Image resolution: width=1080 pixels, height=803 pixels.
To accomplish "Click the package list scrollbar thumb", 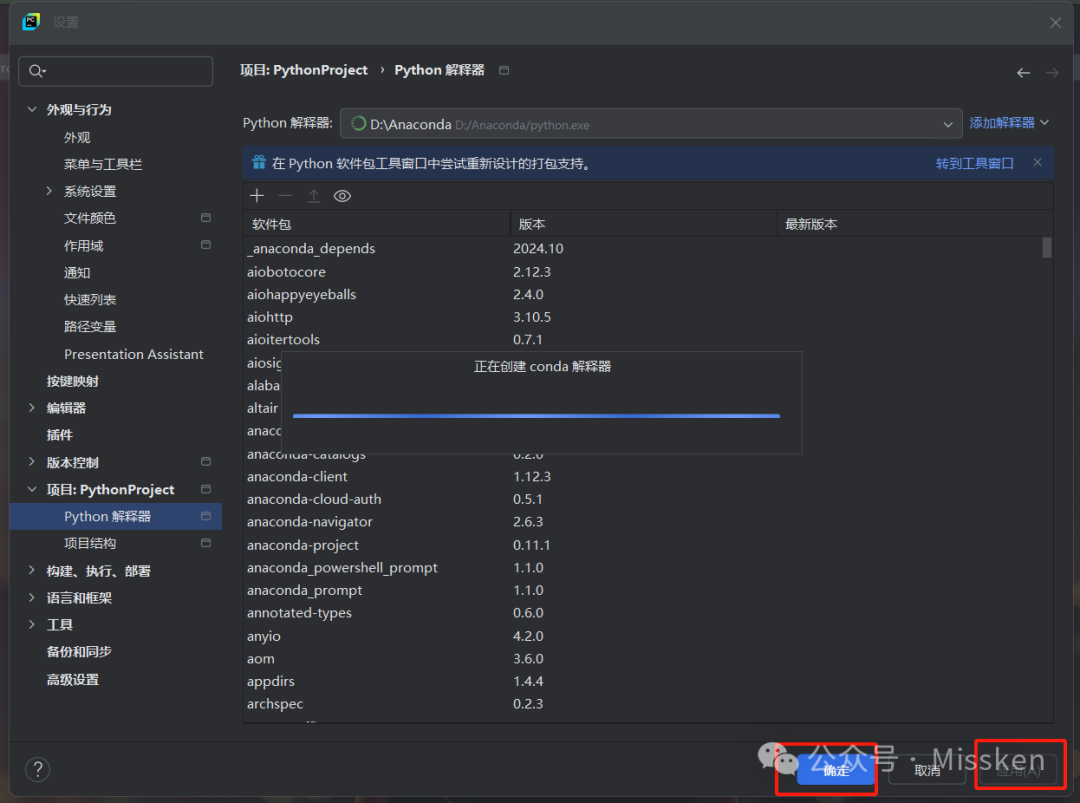I will click(x=1047, y=247).
